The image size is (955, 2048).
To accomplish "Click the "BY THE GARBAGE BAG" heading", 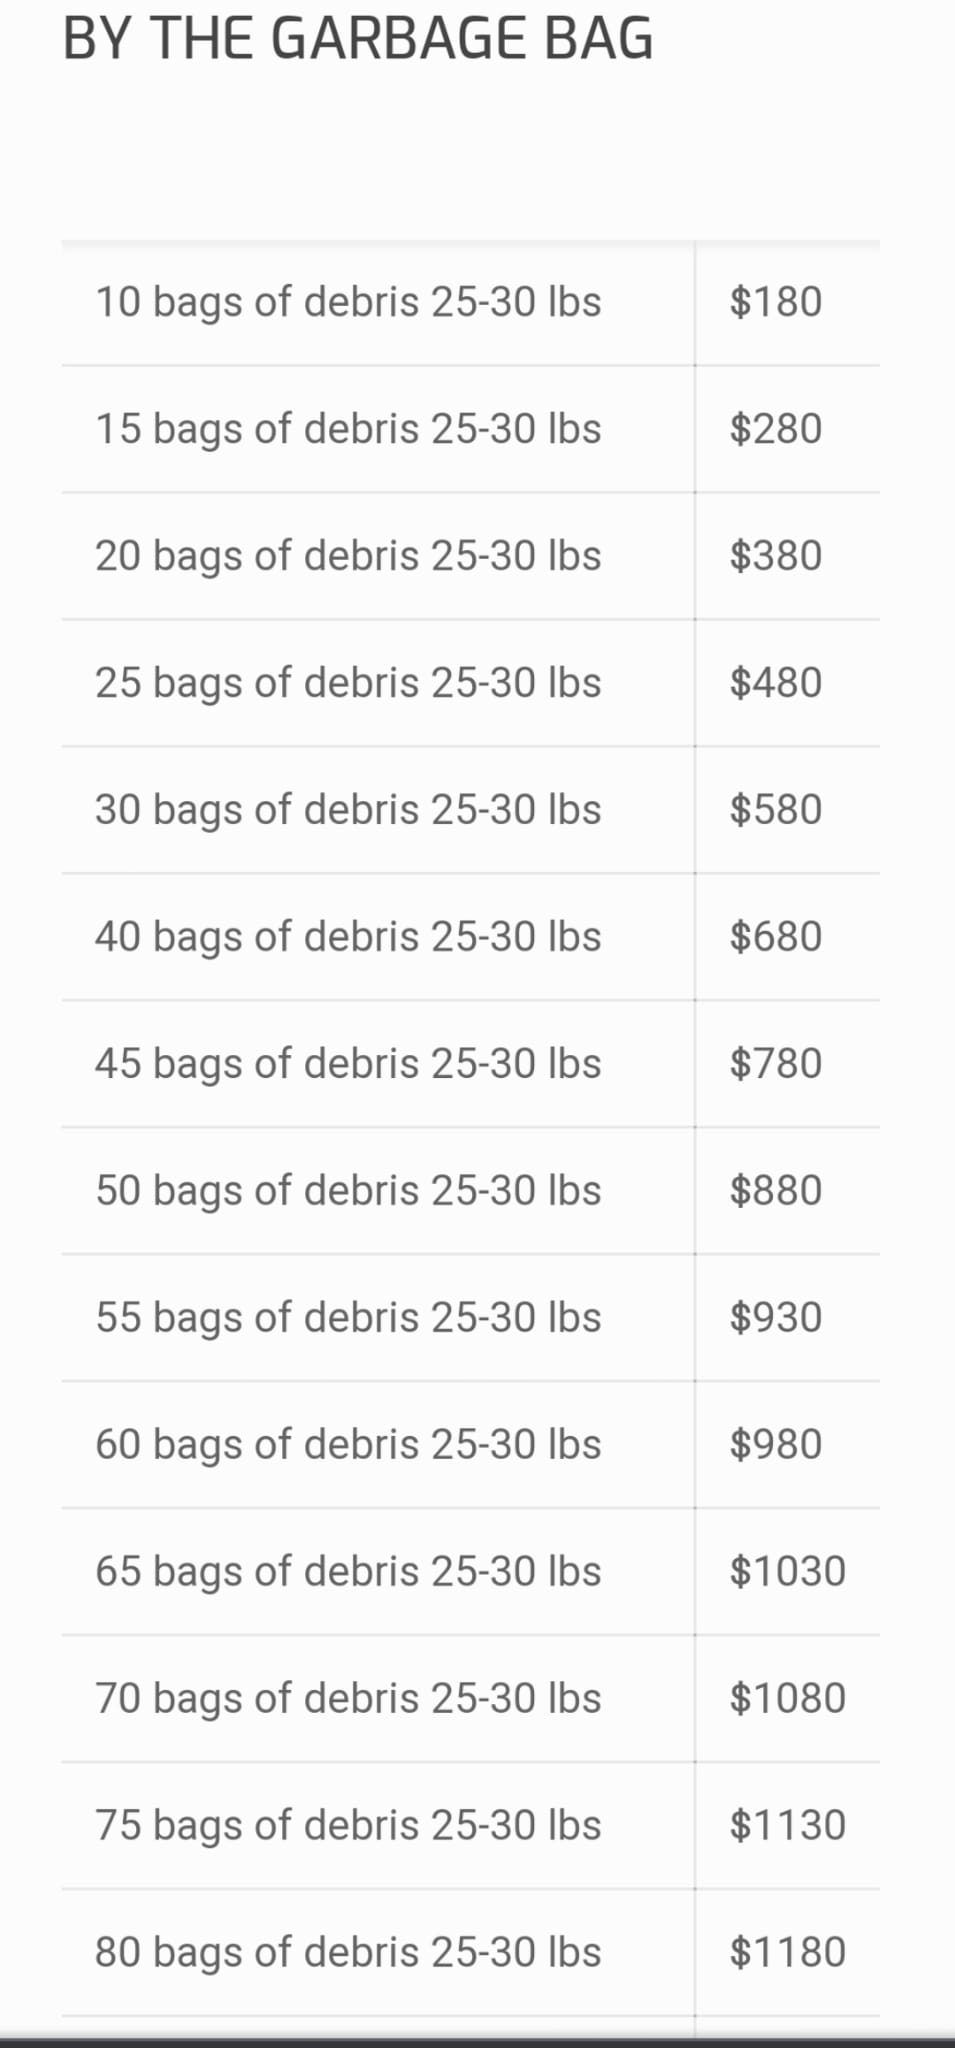I will coord(358,40).
